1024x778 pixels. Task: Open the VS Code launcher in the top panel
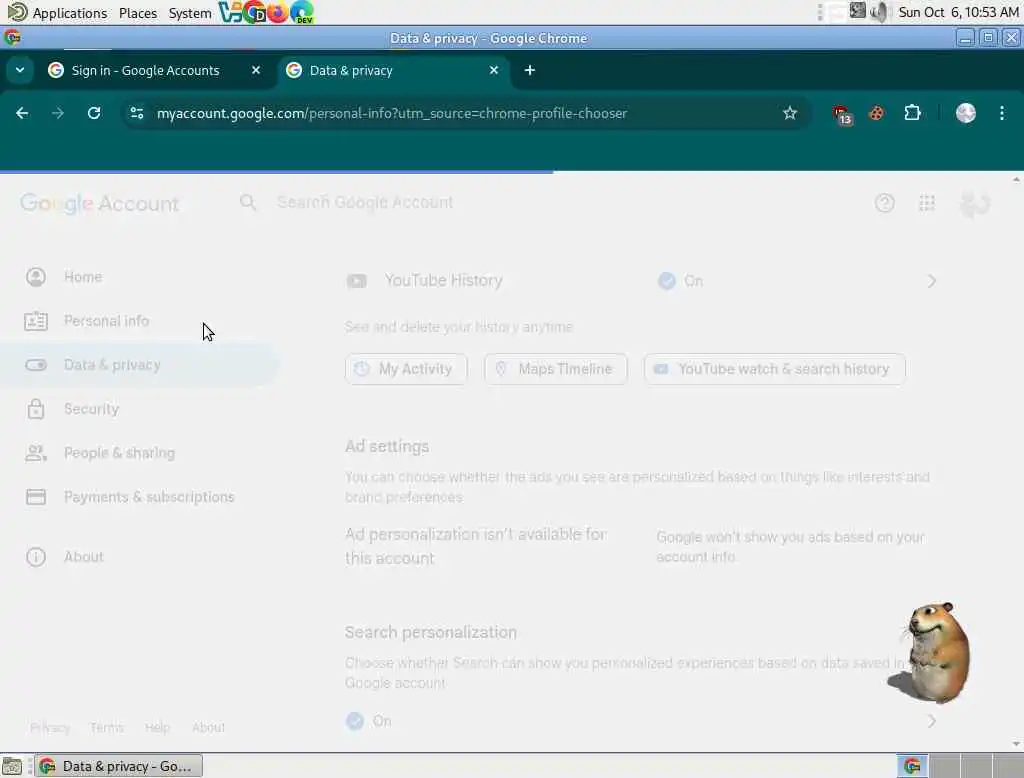pos(230,12)
